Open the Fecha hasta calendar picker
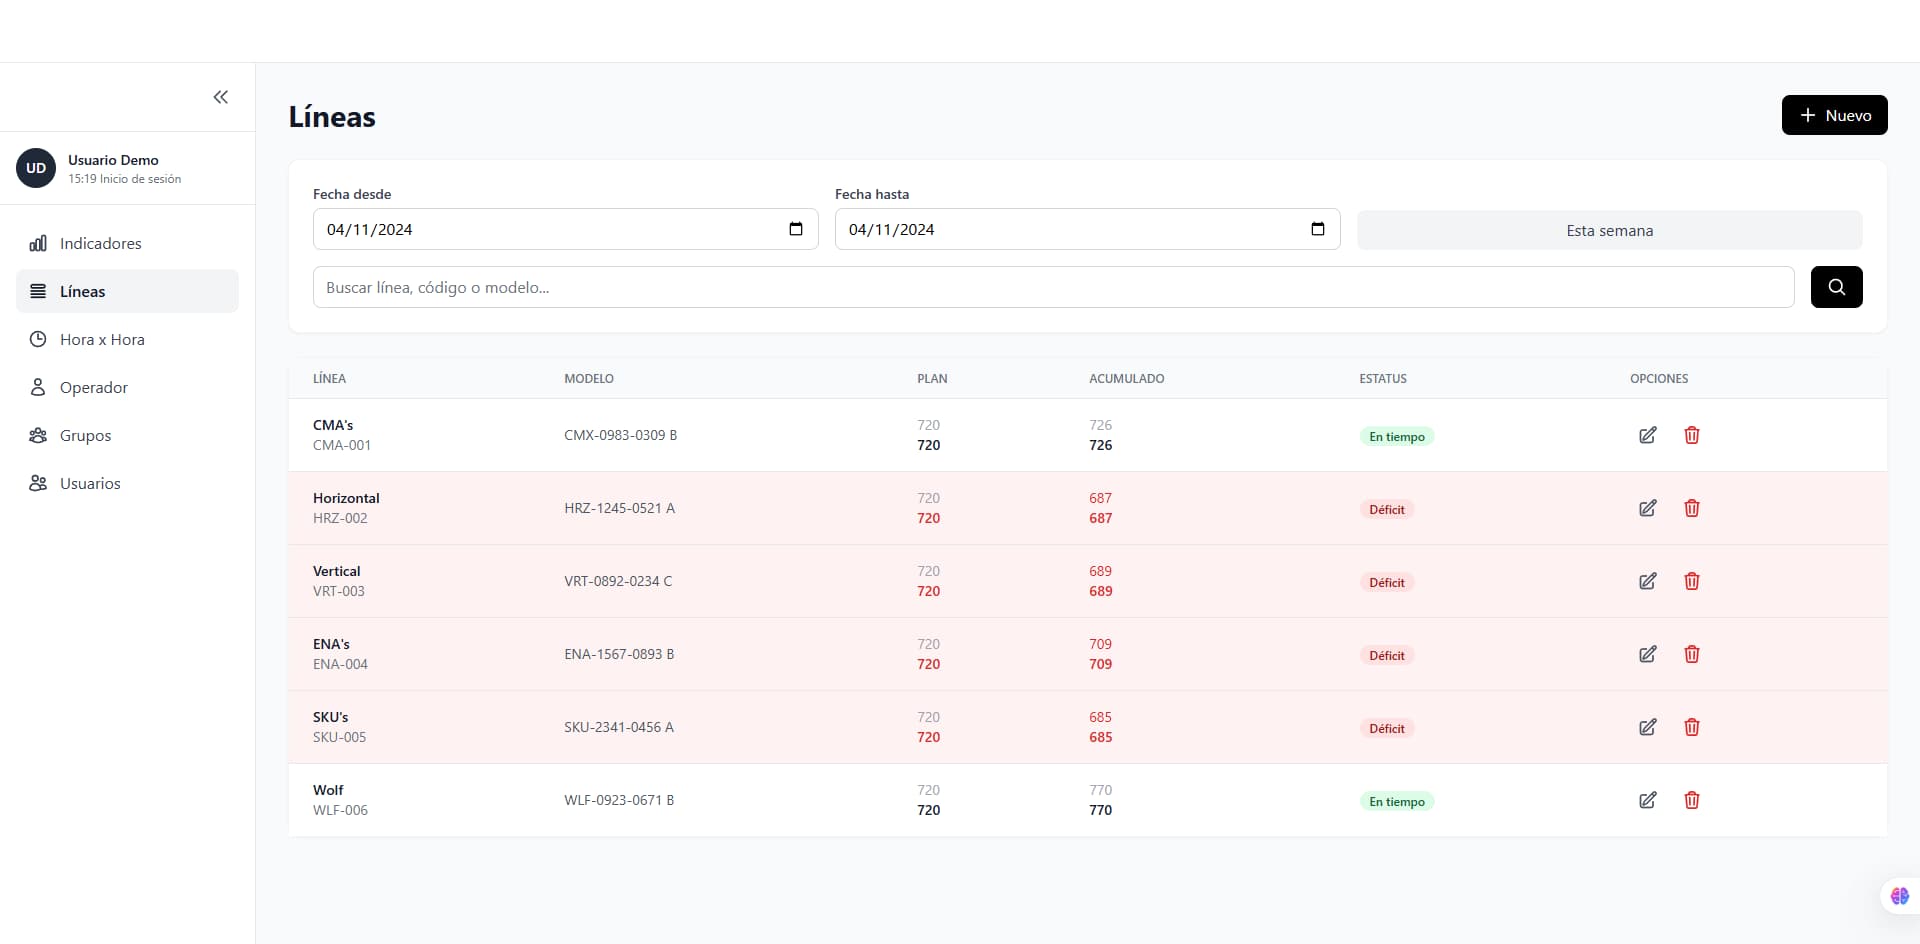The image size is (1920, 944). (x=1318, y=229)
